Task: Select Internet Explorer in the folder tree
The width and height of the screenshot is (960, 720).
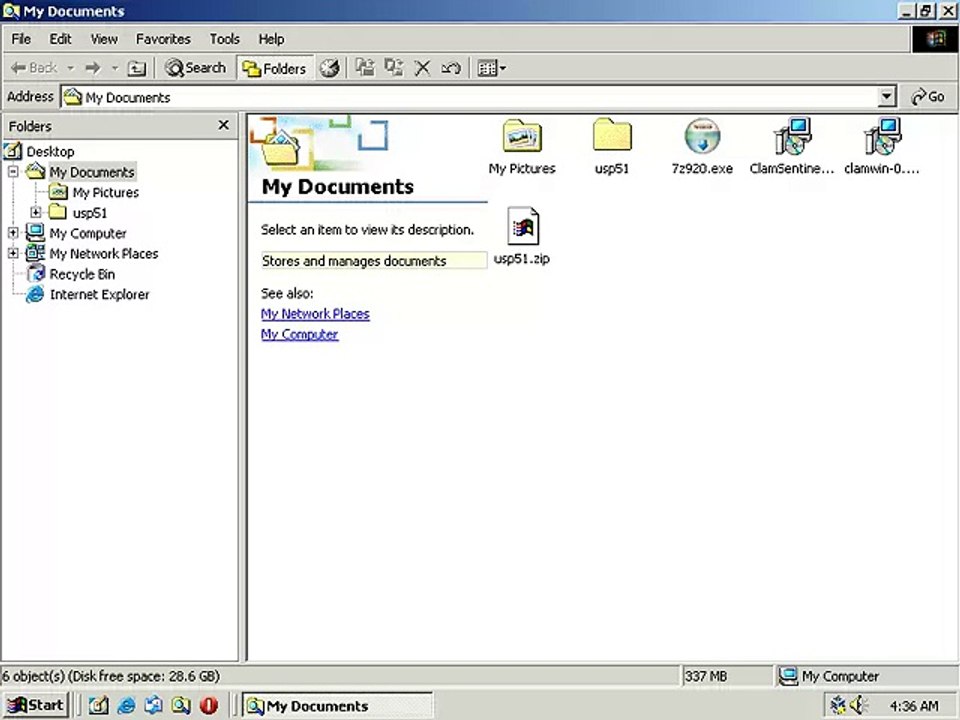Action: coord(99,294)
